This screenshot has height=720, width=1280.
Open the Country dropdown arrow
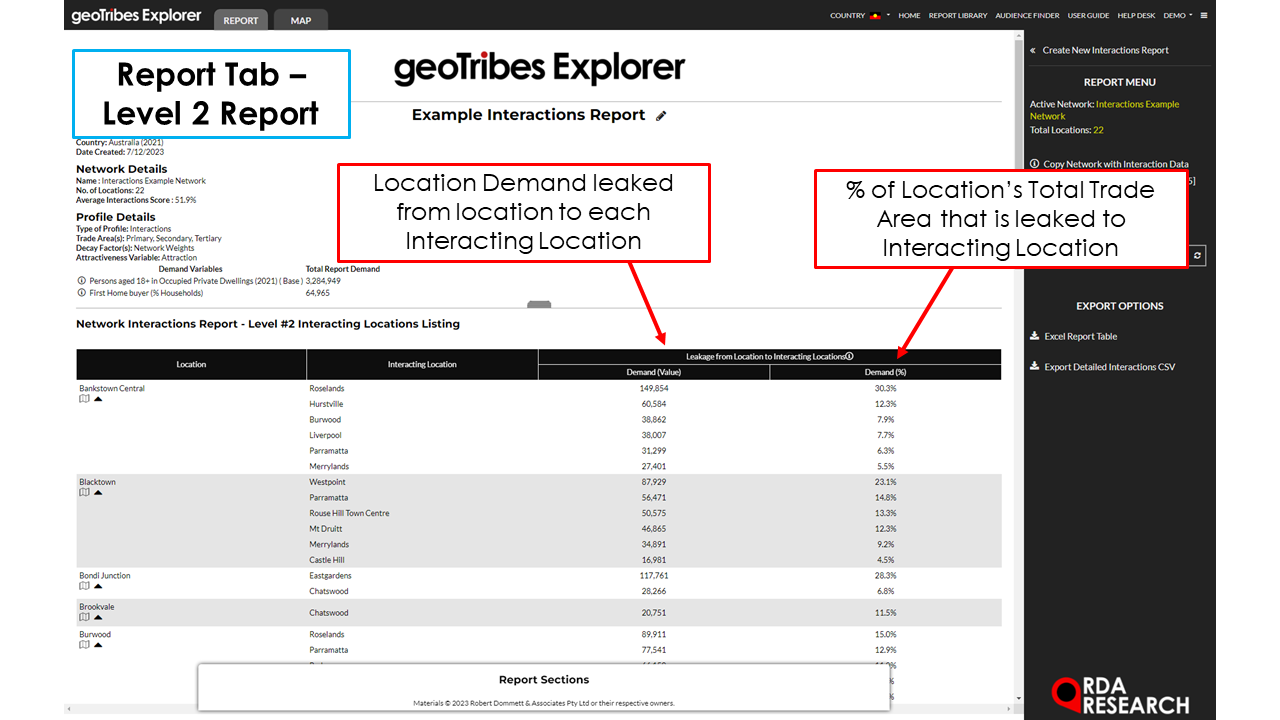click(x=888, y=16)
